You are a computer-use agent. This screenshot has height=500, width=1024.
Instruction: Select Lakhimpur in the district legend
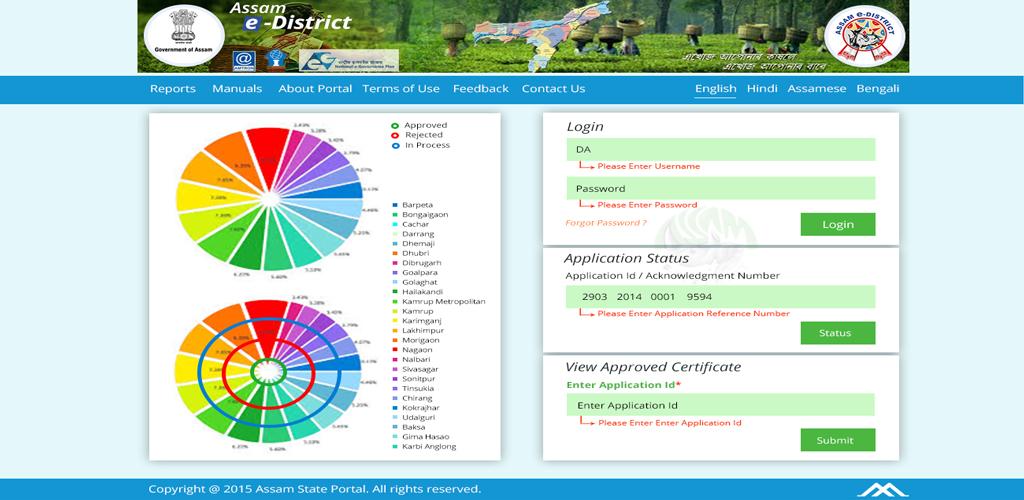click(x=422, y=330)
